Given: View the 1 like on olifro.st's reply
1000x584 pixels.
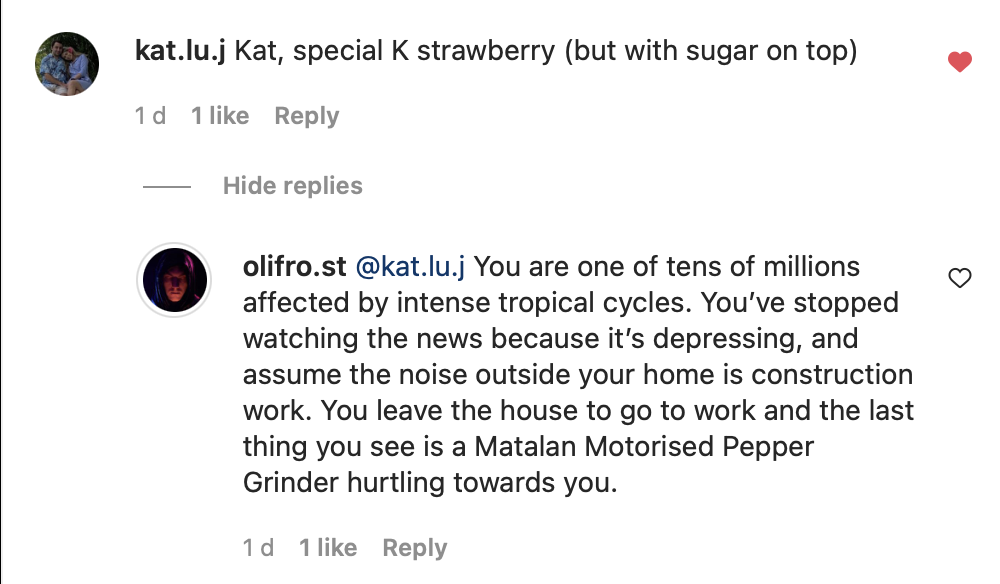Looking at the screenshot, I should click(x=328, y=548).
